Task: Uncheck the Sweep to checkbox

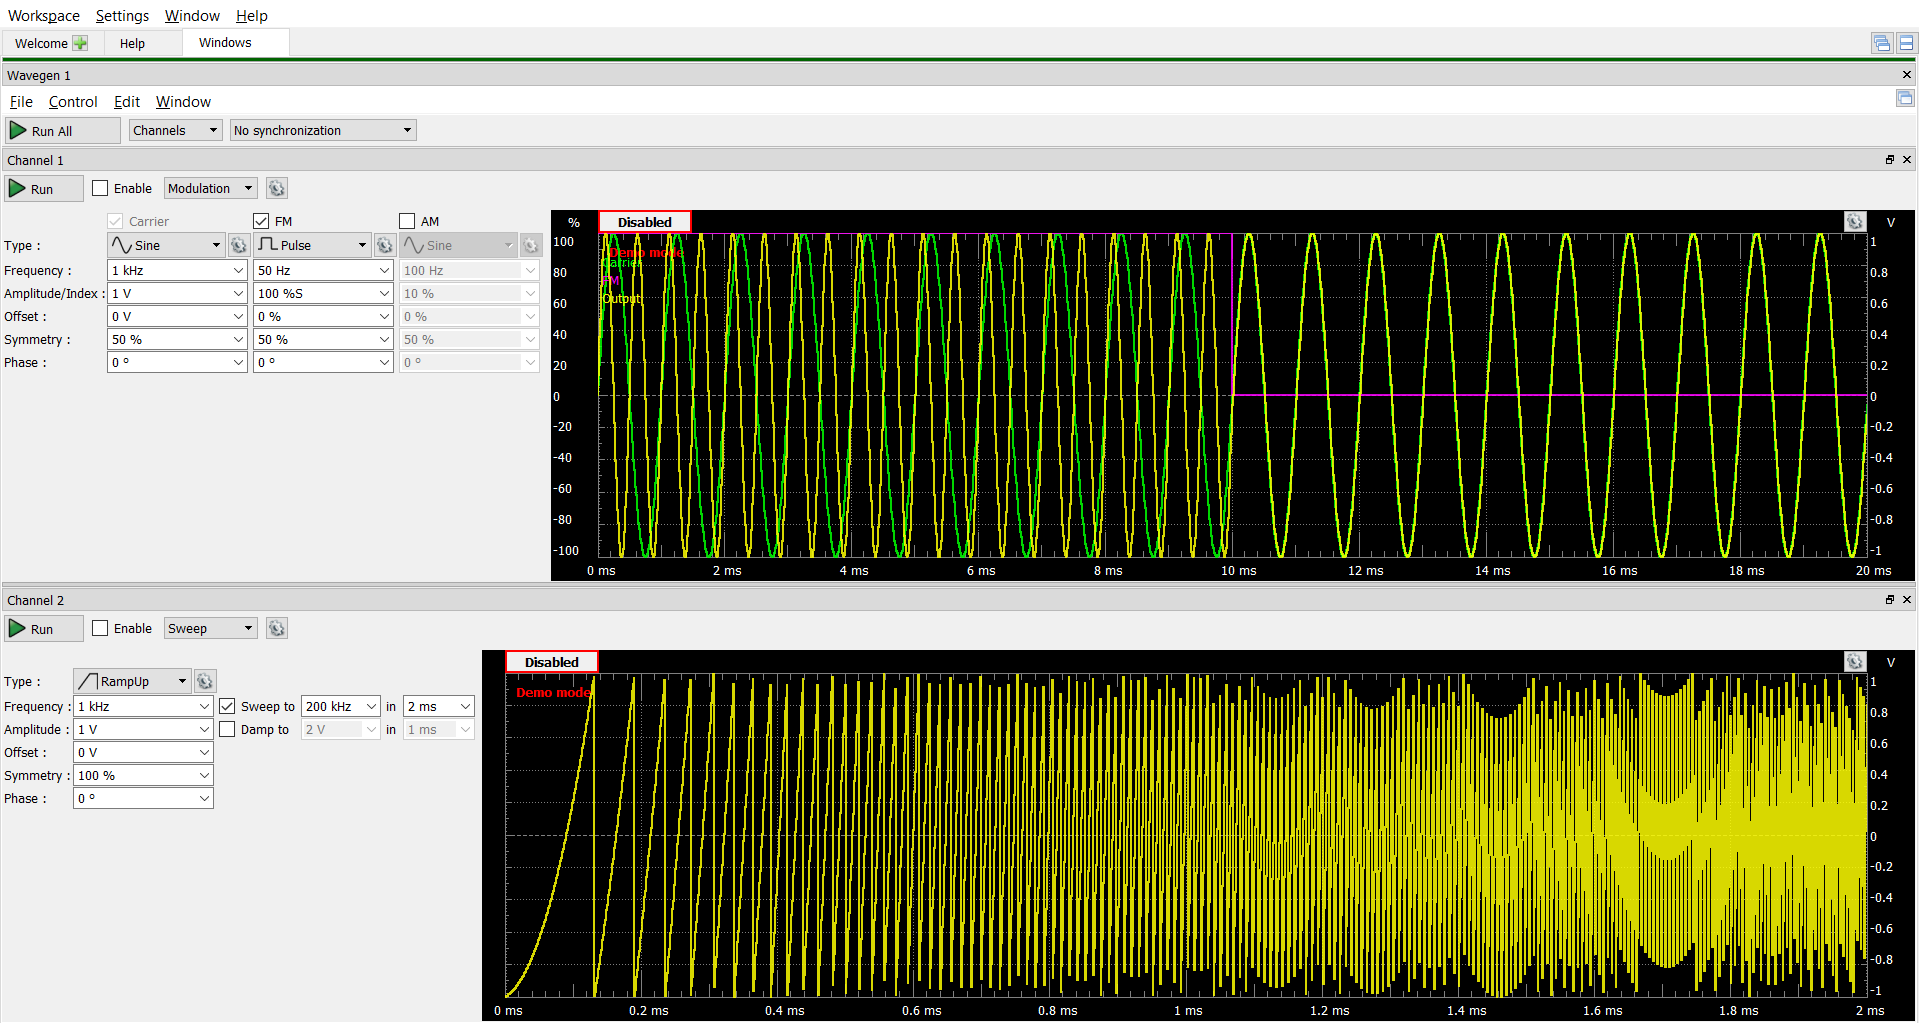Action: point(227,706)
